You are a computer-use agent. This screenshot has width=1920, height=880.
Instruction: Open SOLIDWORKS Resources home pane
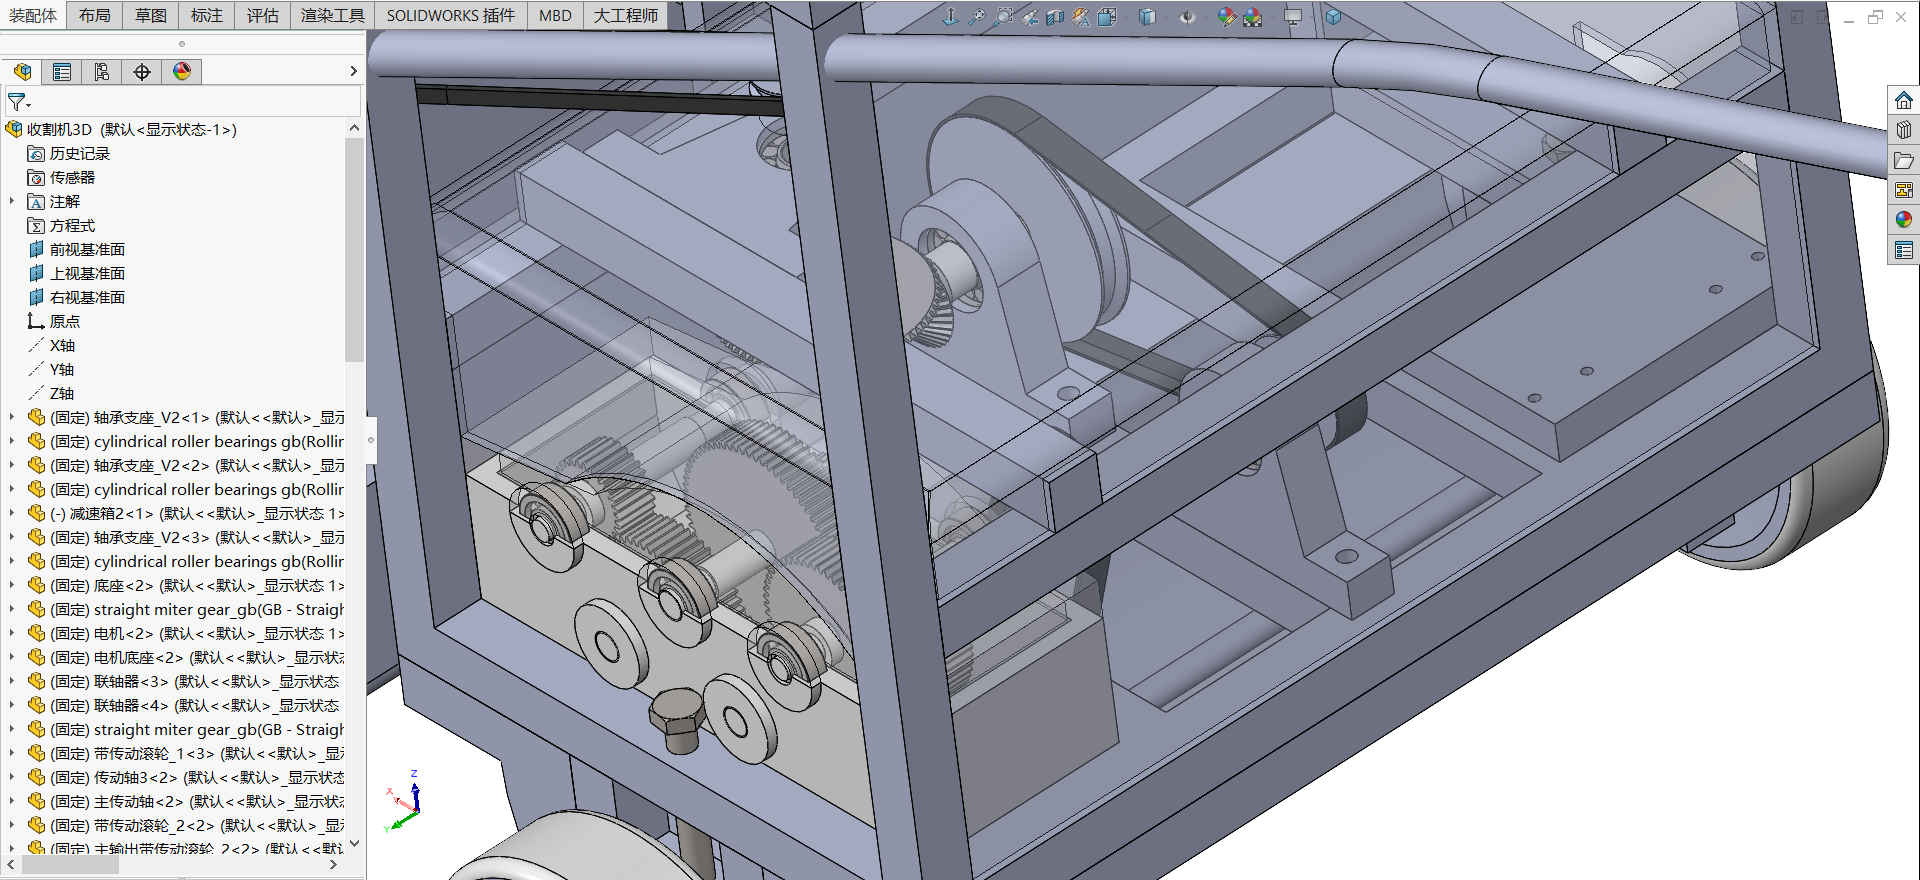pyautogui.click(x=1904, y=100)
